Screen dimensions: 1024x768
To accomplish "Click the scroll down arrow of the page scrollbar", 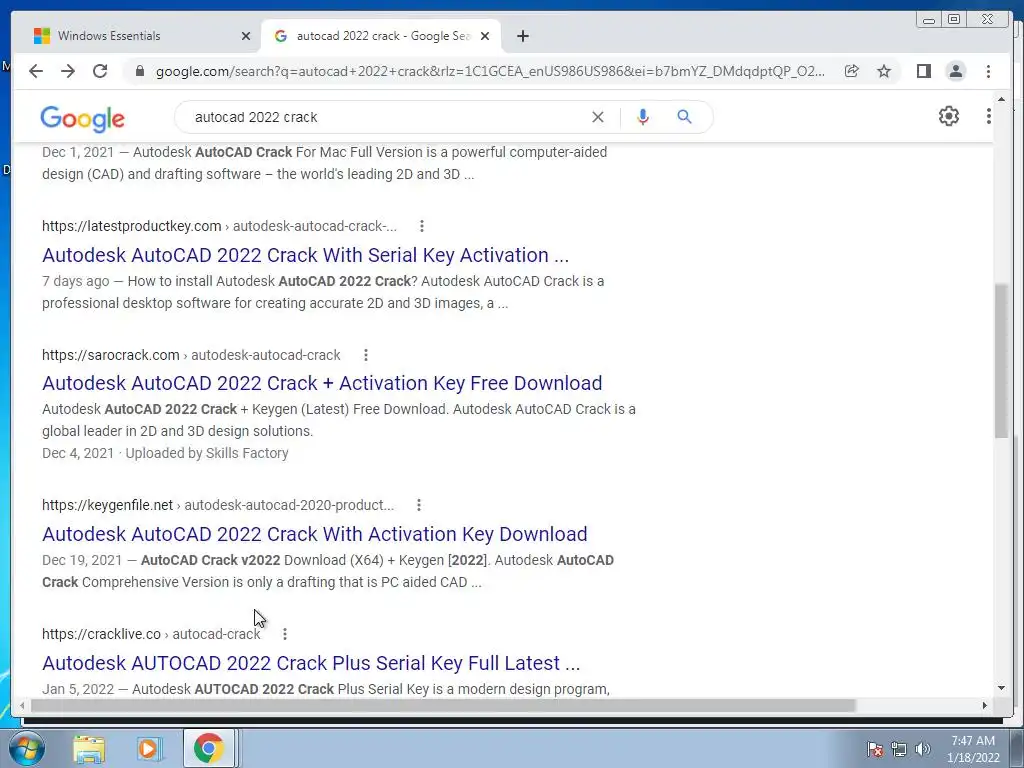I will pos(1001,688).
